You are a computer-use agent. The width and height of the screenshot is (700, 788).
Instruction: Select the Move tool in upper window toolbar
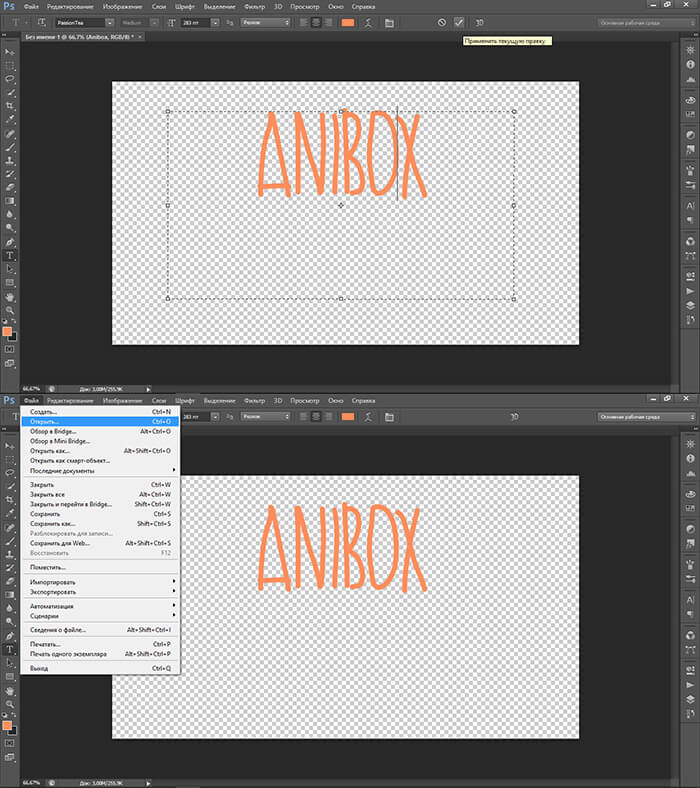[x=10, y=50]
